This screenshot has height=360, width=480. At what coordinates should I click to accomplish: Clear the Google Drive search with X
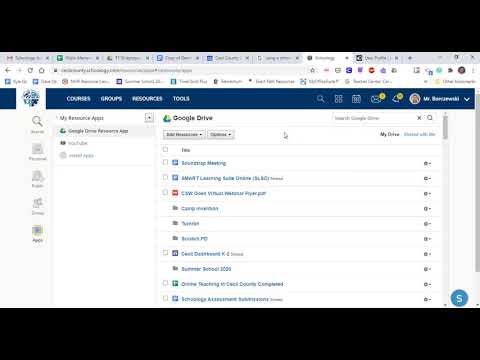coord(419,118)
